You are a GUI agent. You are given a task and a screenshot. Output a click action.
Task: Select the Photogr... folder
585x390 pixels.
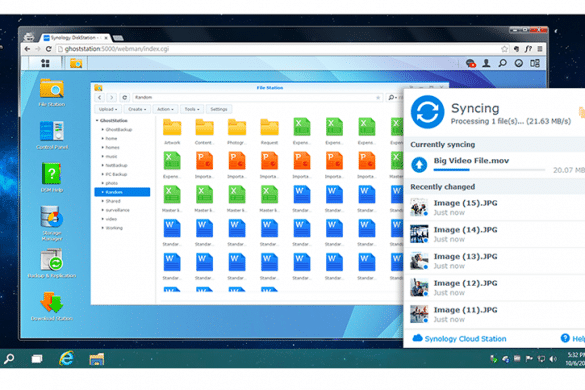[x=237, y=132]
